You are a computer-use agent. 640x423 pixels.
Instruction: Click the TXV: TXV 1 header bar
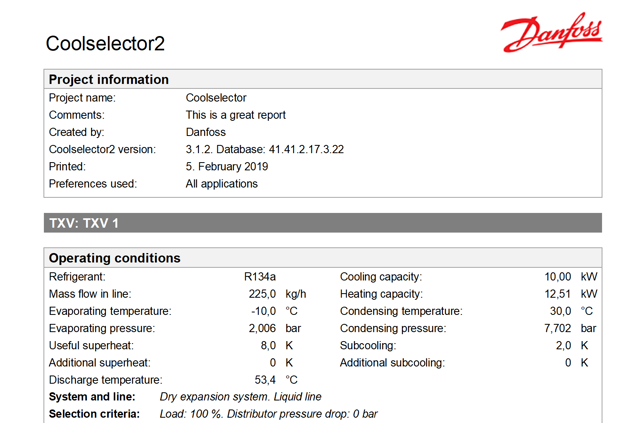pos(84,223)
